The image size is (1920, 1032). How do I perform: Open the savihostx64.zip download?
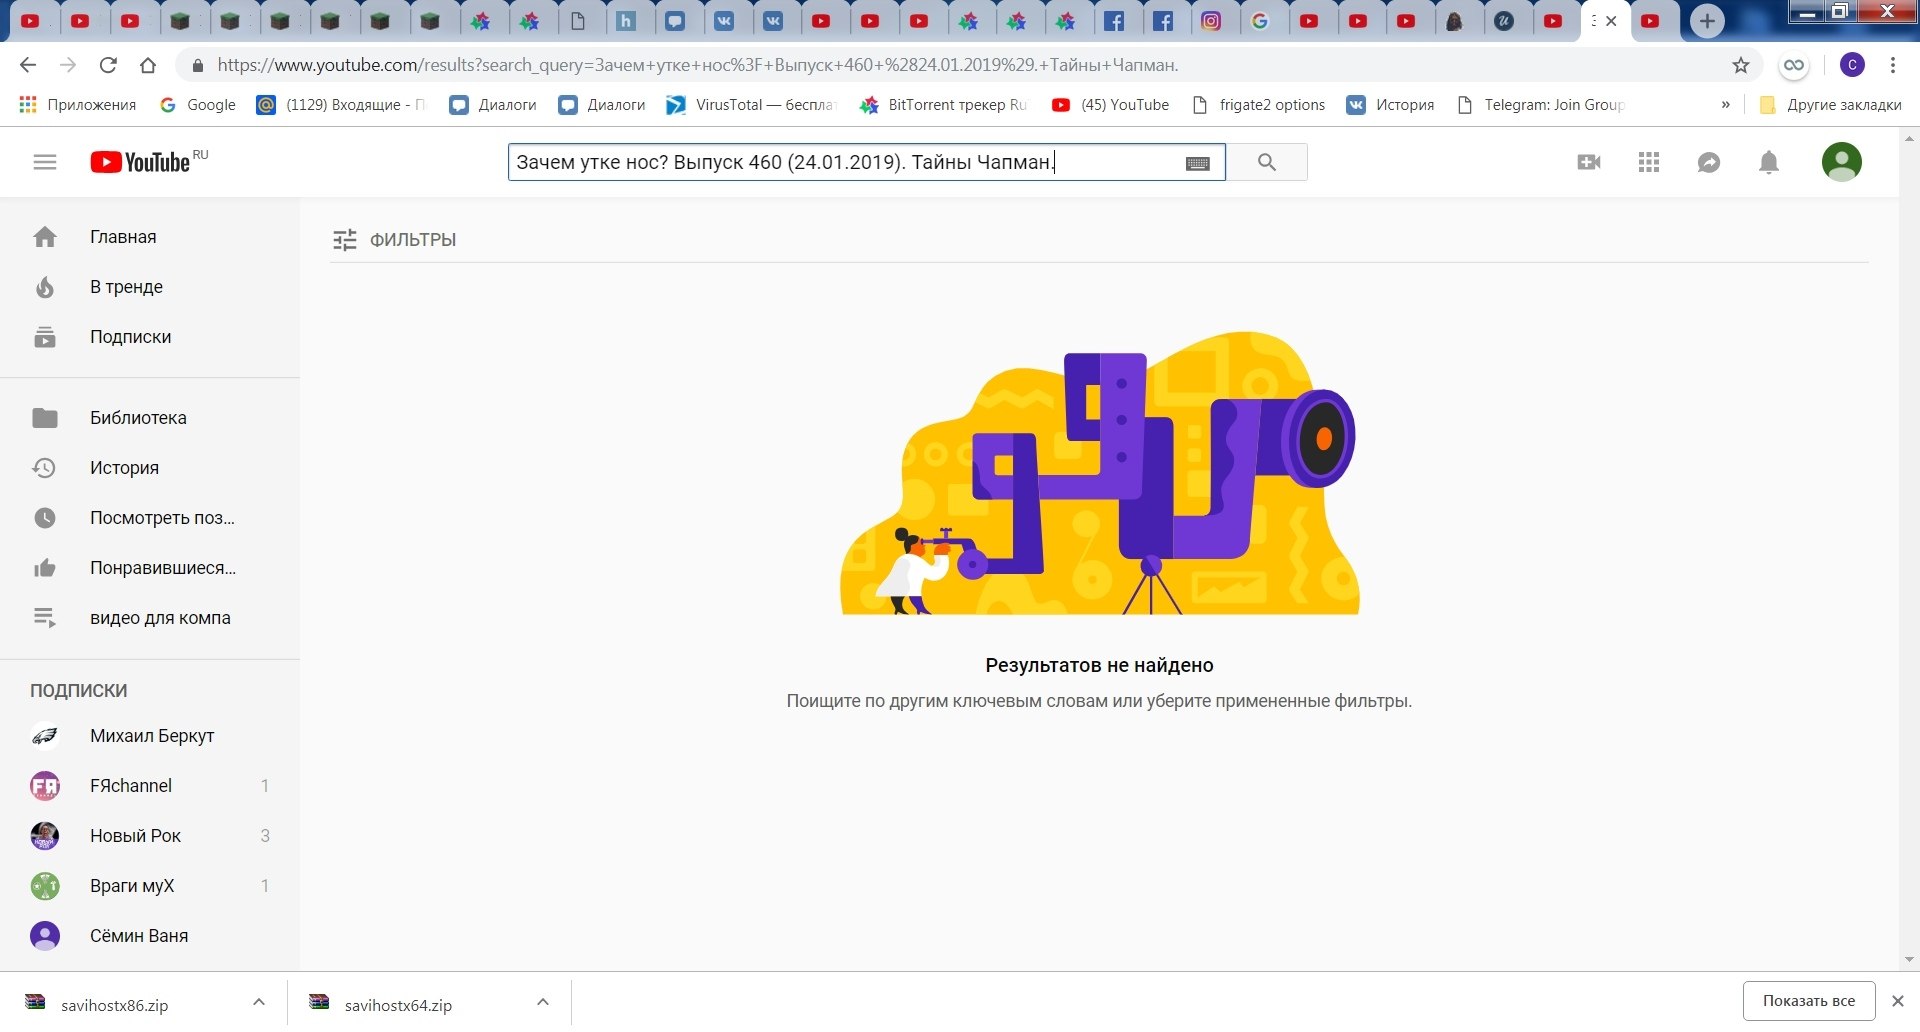[x=397, y=1005]
